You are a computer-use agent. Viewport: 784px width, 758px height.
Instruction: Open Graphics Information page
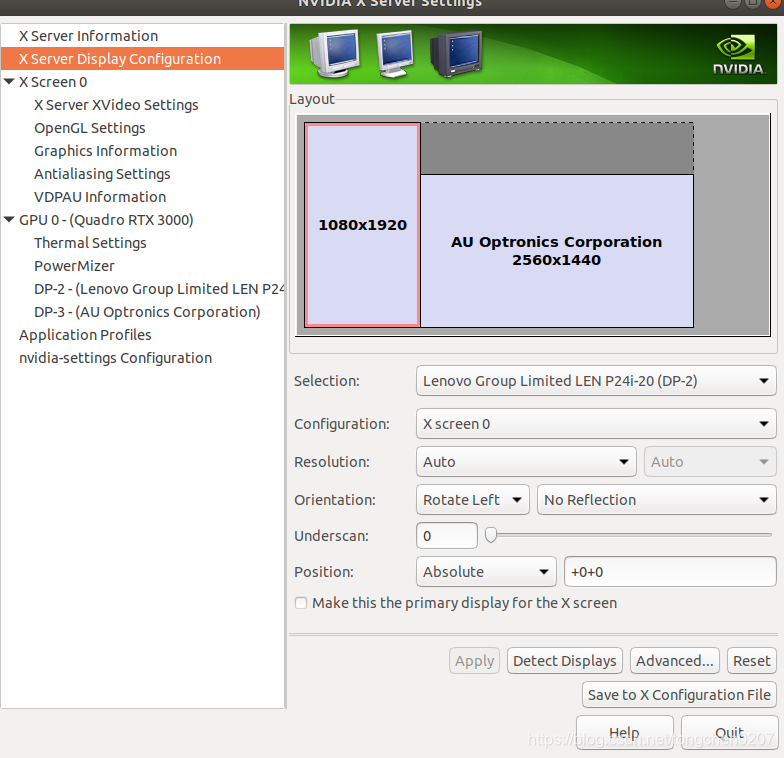[x=106, y=151]
